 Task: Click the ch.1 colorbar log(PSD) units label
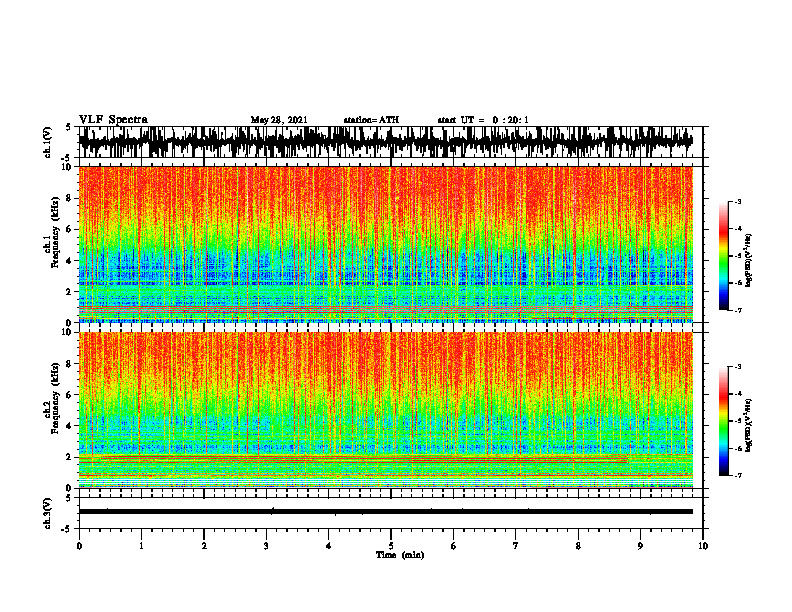click(x=749, y=260)
